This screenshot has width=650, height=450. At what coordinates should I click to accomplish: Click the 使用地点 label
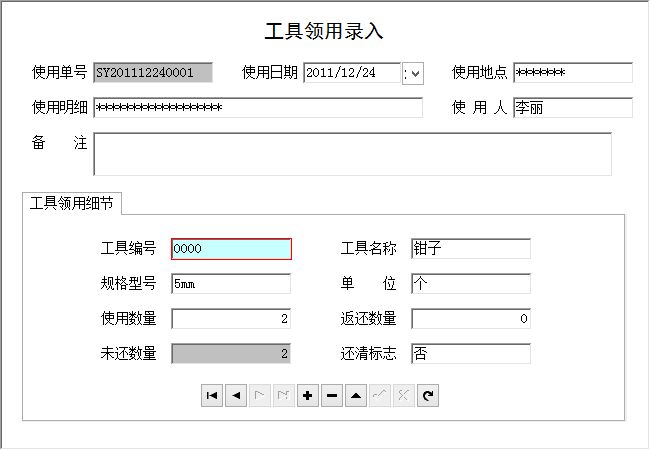pyautogui.click(x=480, y=72)
